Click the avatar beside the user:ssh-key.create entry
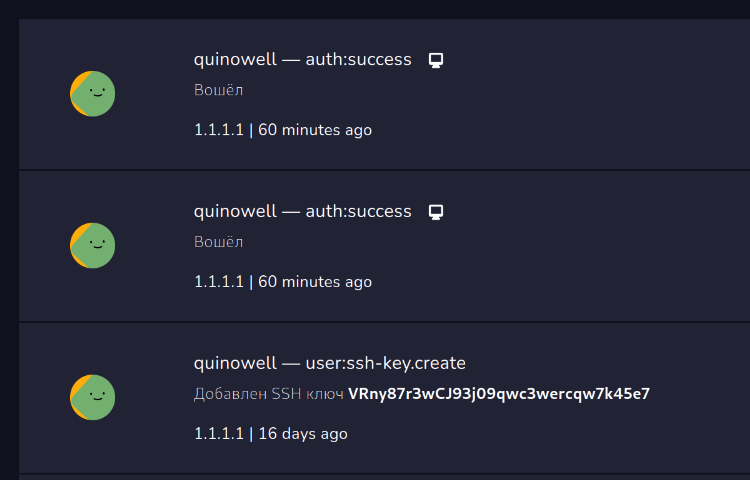The width and height of the screenshot is (750, 480). click(x=92, y=397)
